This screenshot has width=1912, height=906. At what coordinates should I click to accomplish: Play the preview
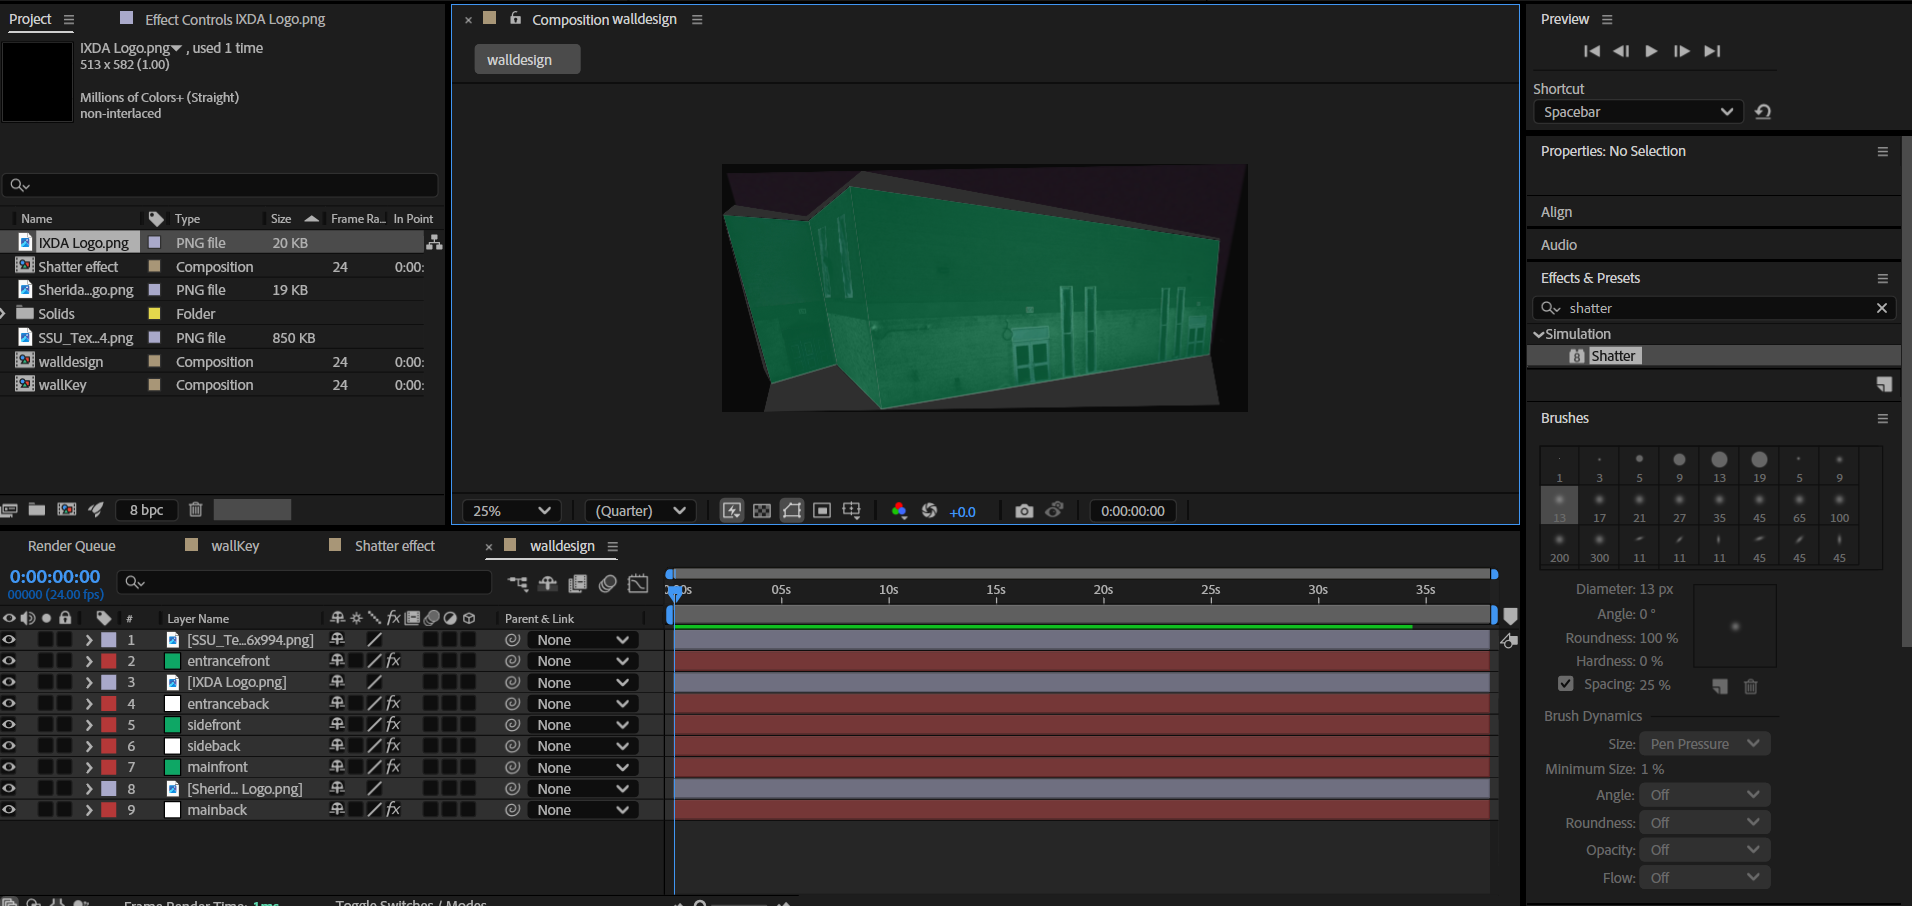pyautogui.click(x=1651, y=51)
